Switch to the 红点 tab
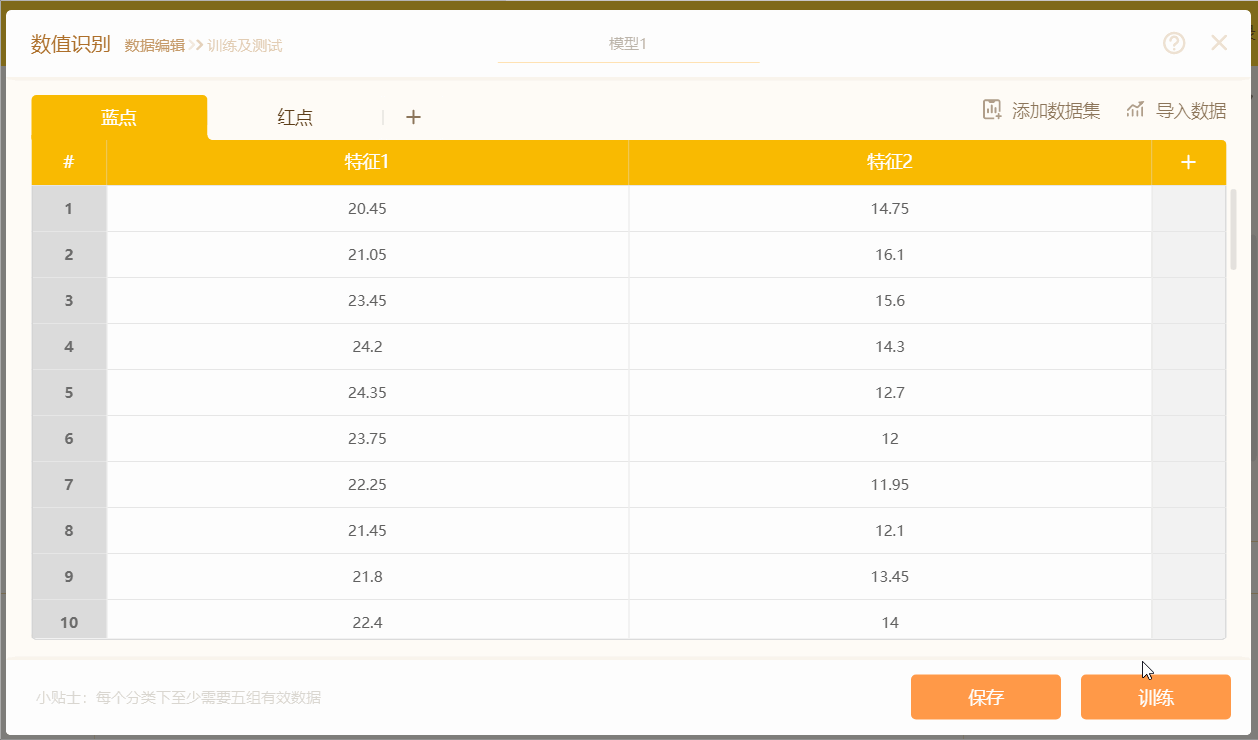Viewport: 1258px width, 740px height. coord(295,117)
